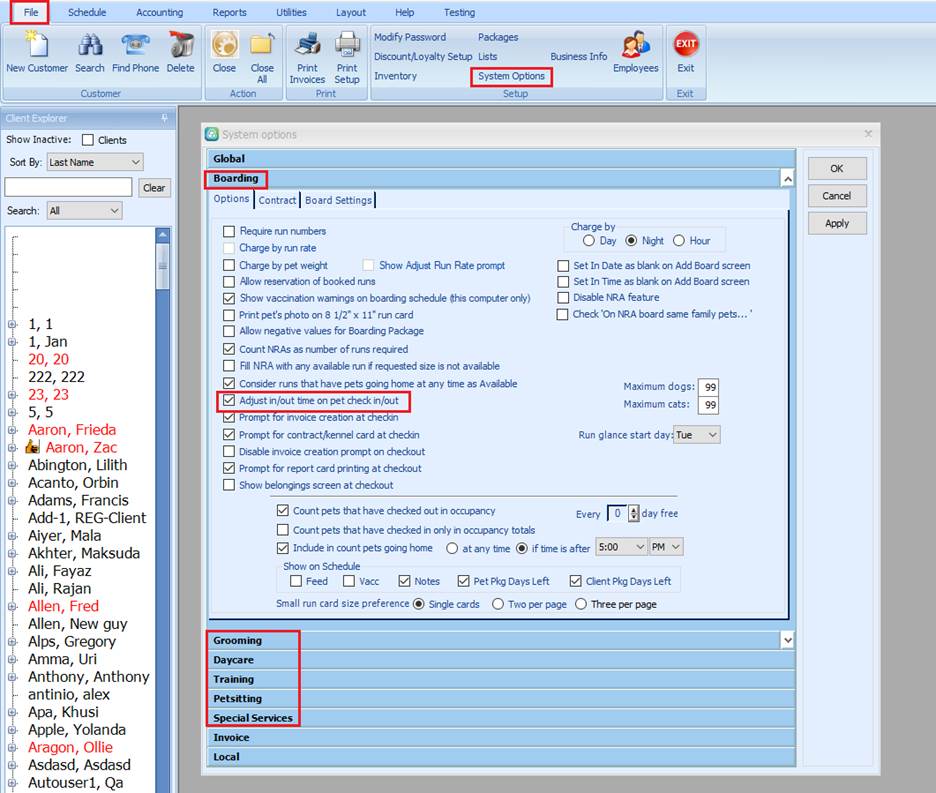Open the Run glance start day dropdown
This screenshot has width=936, height=793.
pyautogui.click(x=697, y=435)
